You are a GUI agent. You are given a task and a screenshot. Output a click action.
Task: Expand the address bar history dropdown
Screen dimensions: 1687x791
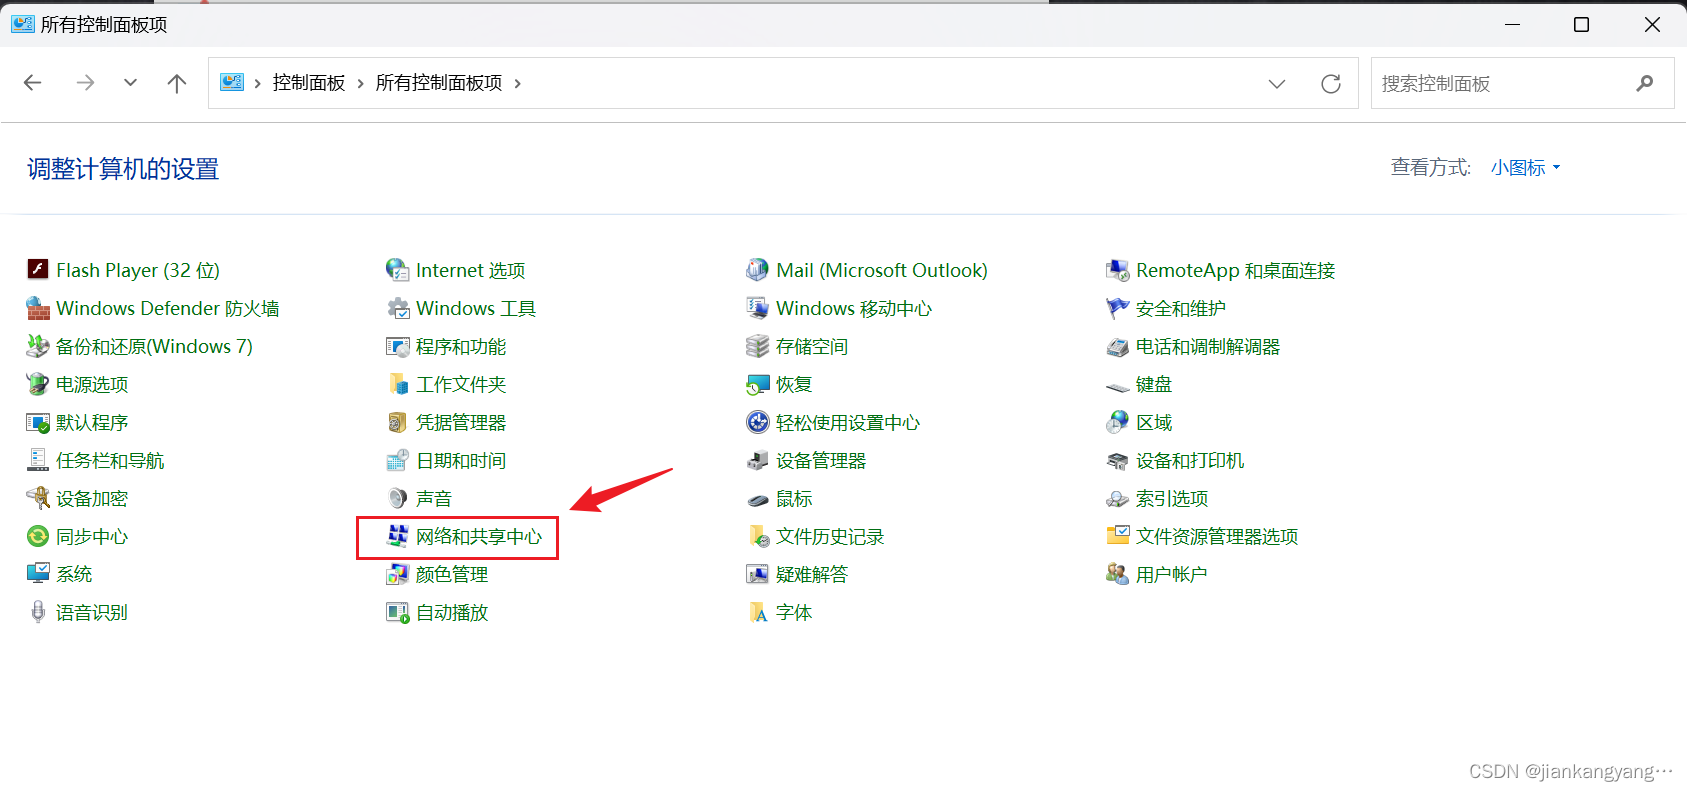point(1277,83)
